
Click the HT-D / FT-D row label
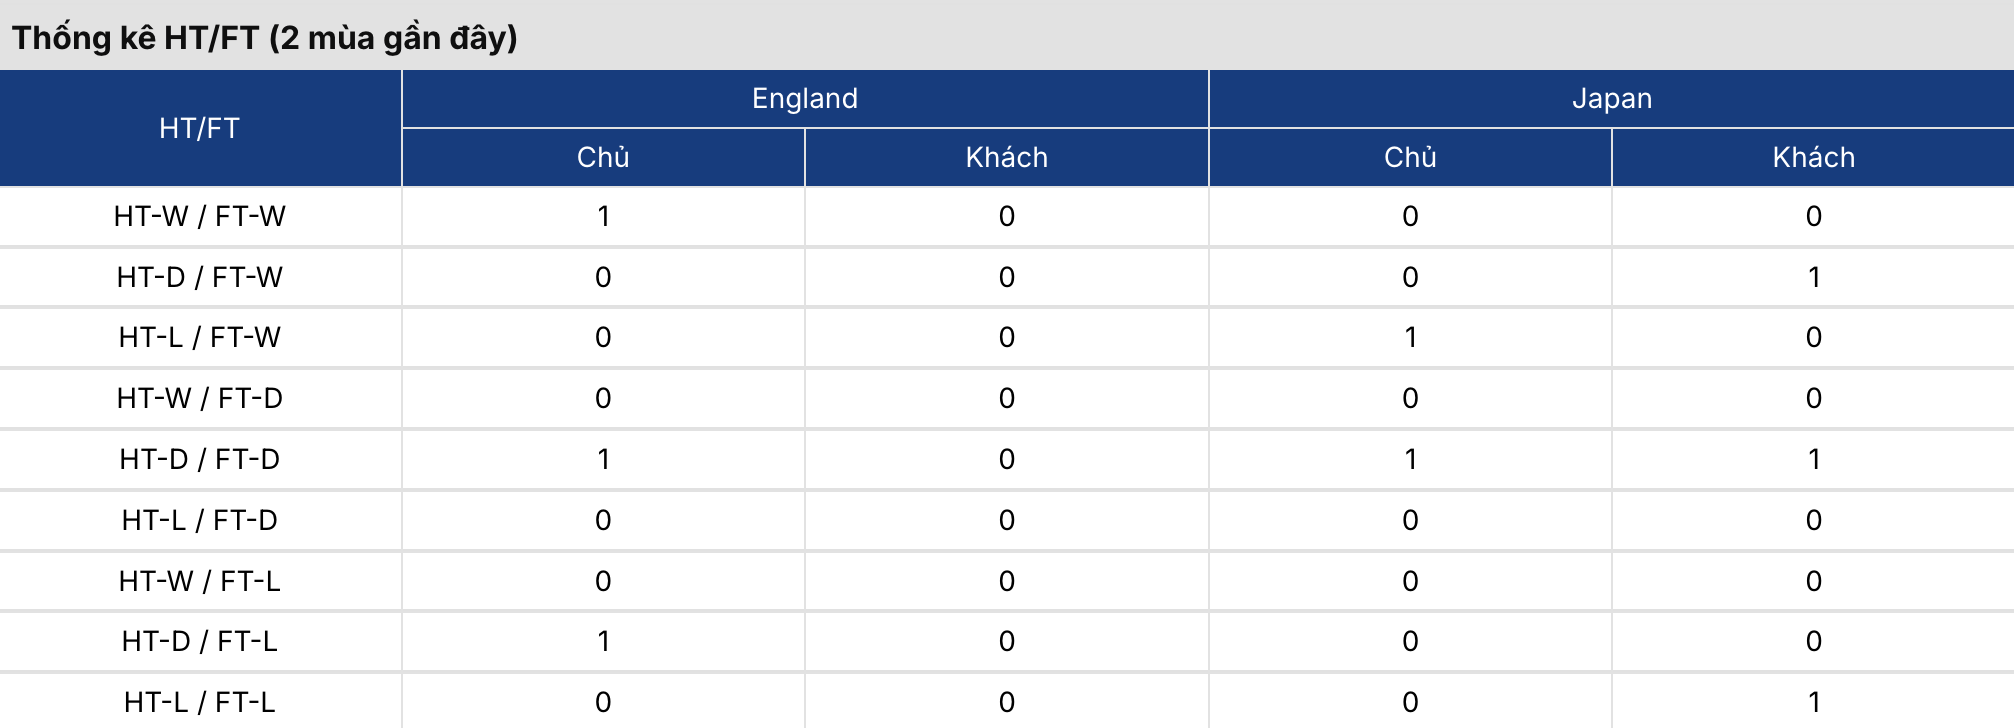(x=200, y=459)
